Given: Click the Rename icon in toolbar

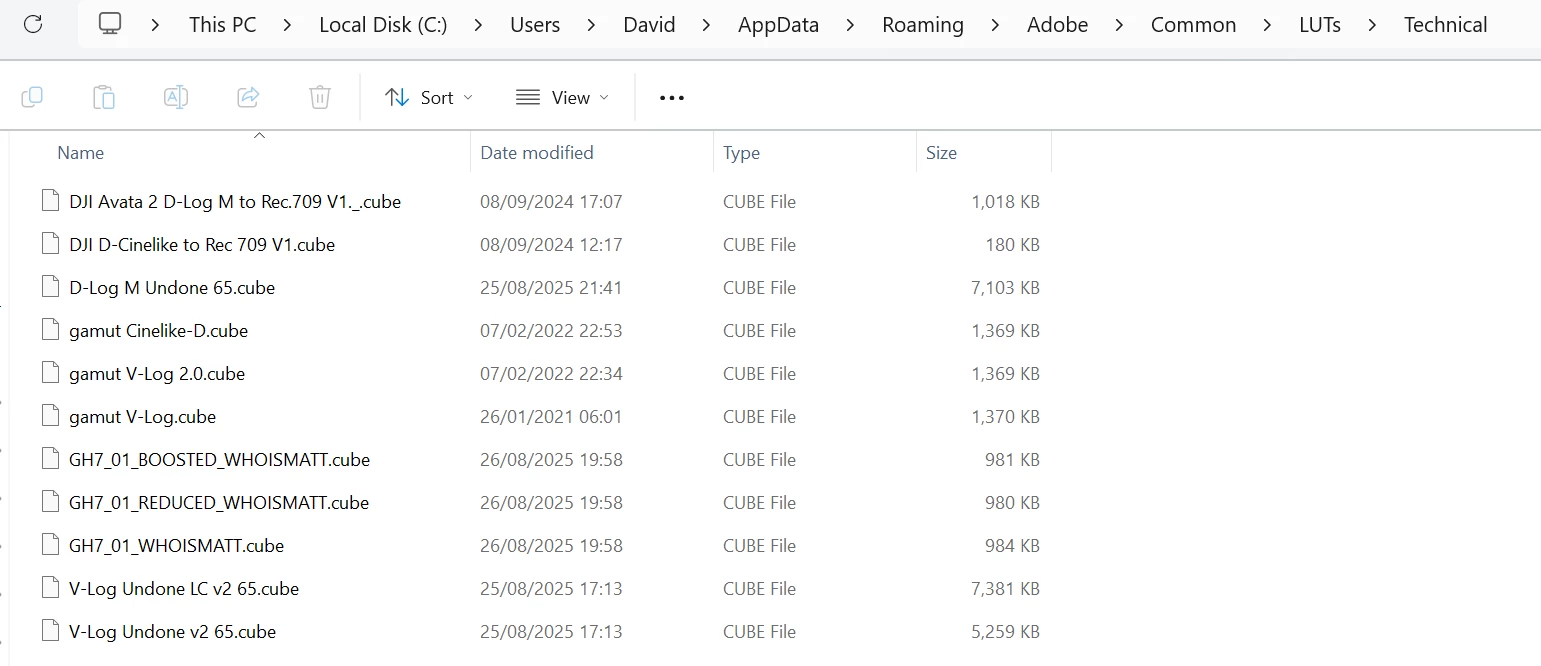Looking at the screenshot, I should 176,97.
